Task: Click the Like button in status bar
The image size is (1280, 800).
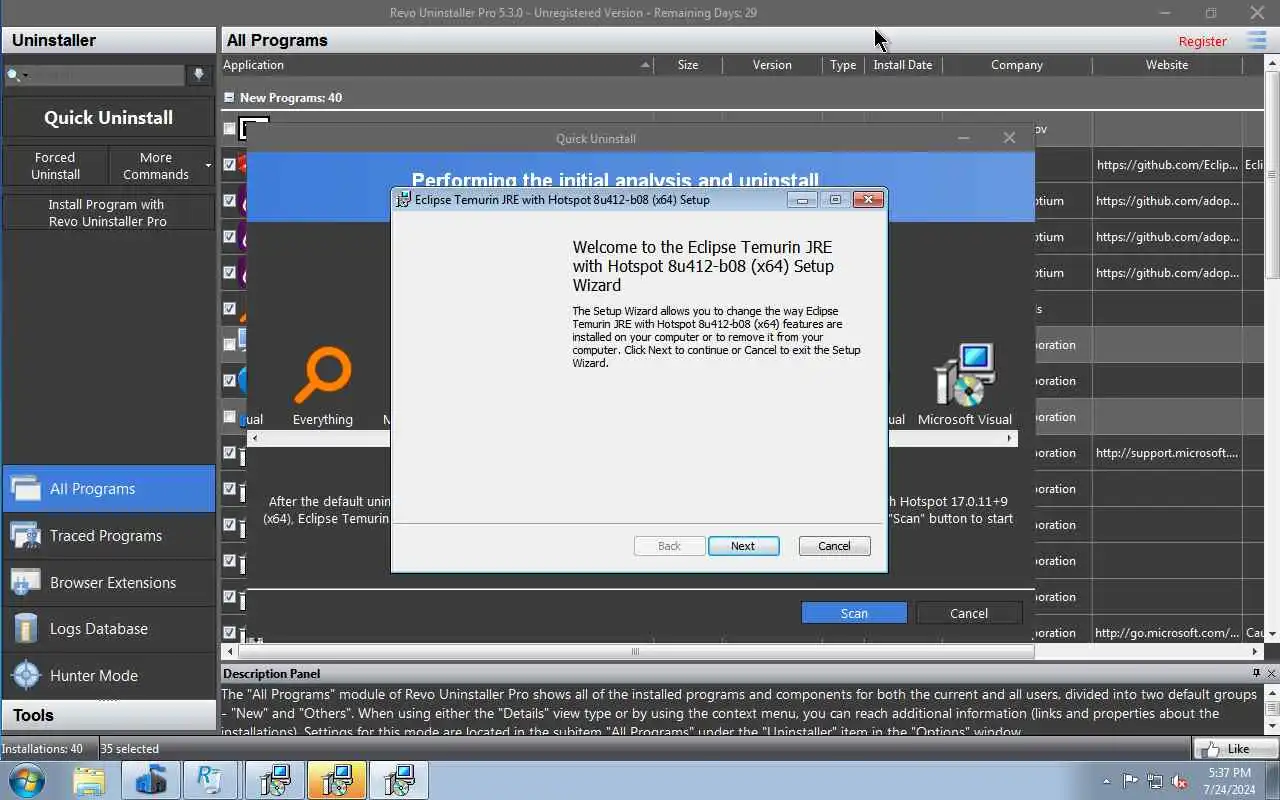Action: pyautogui.click(x=1235, y=749)
